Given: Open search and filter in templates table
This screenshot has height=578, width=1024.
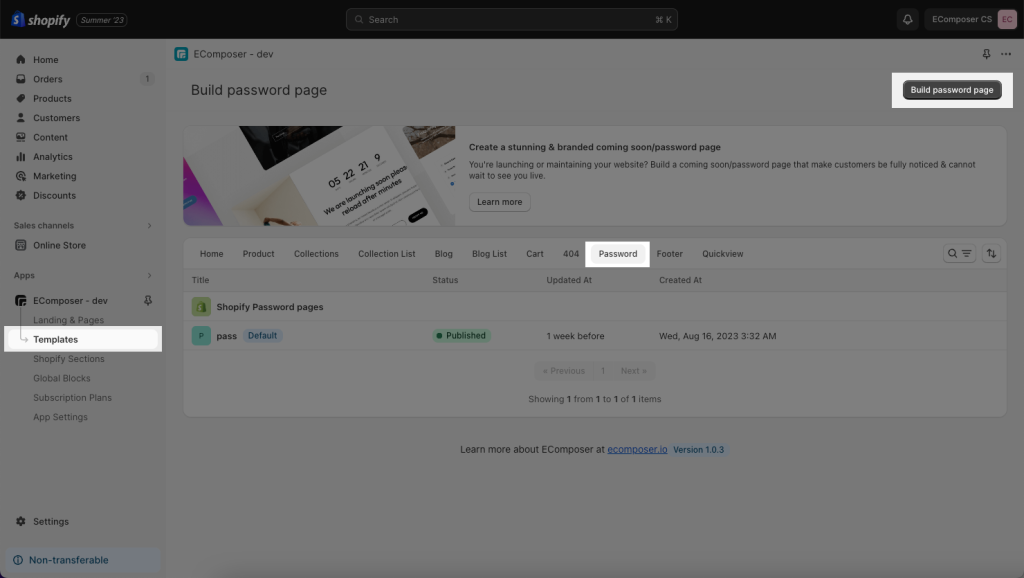Looking at the screenshot, I should (x=959, y=253).
